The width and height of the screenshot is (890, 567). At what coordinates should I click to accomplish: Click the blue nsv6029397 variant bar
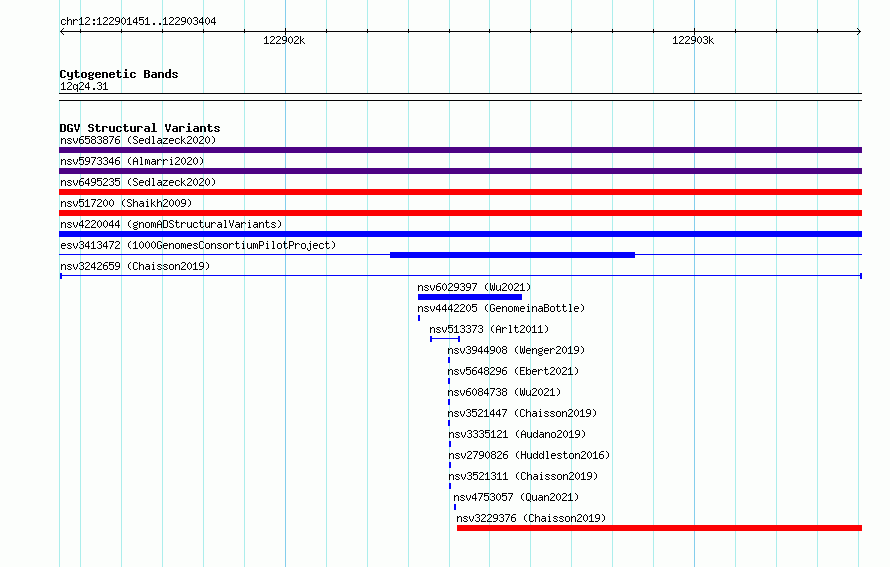(470, 297)
